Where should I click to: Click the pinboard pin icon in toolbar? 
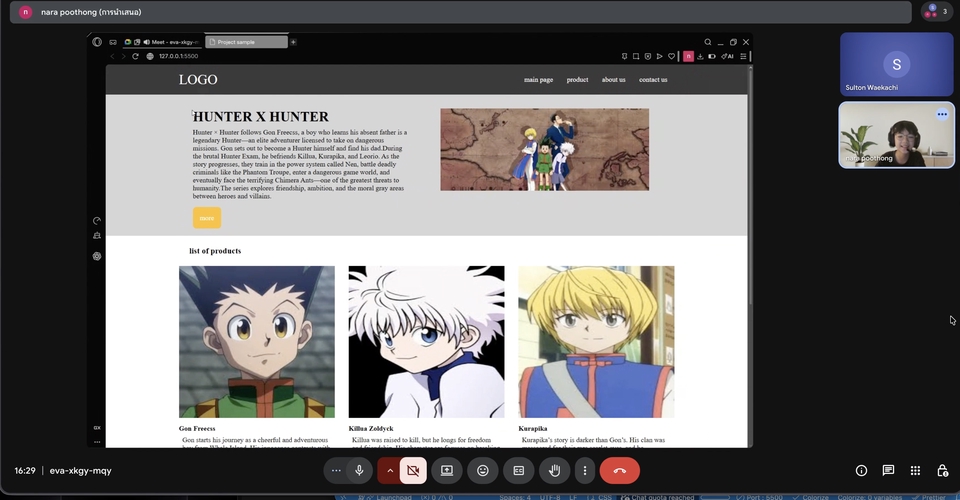[x=624, y=56]
